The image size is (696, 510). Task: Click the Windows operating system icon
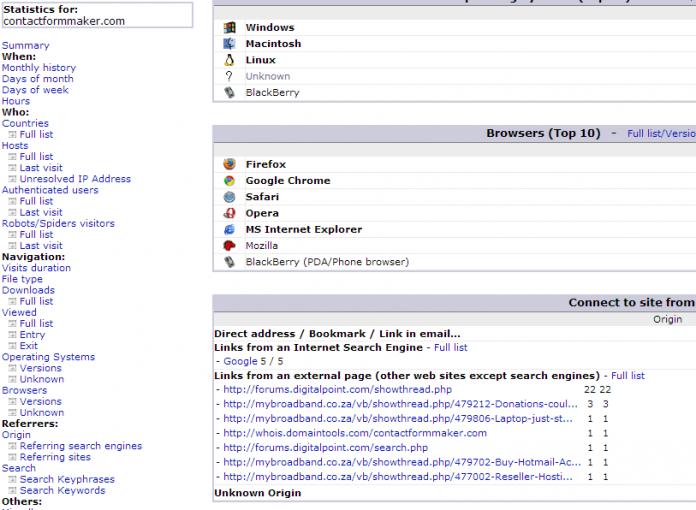tap(229, 28)
